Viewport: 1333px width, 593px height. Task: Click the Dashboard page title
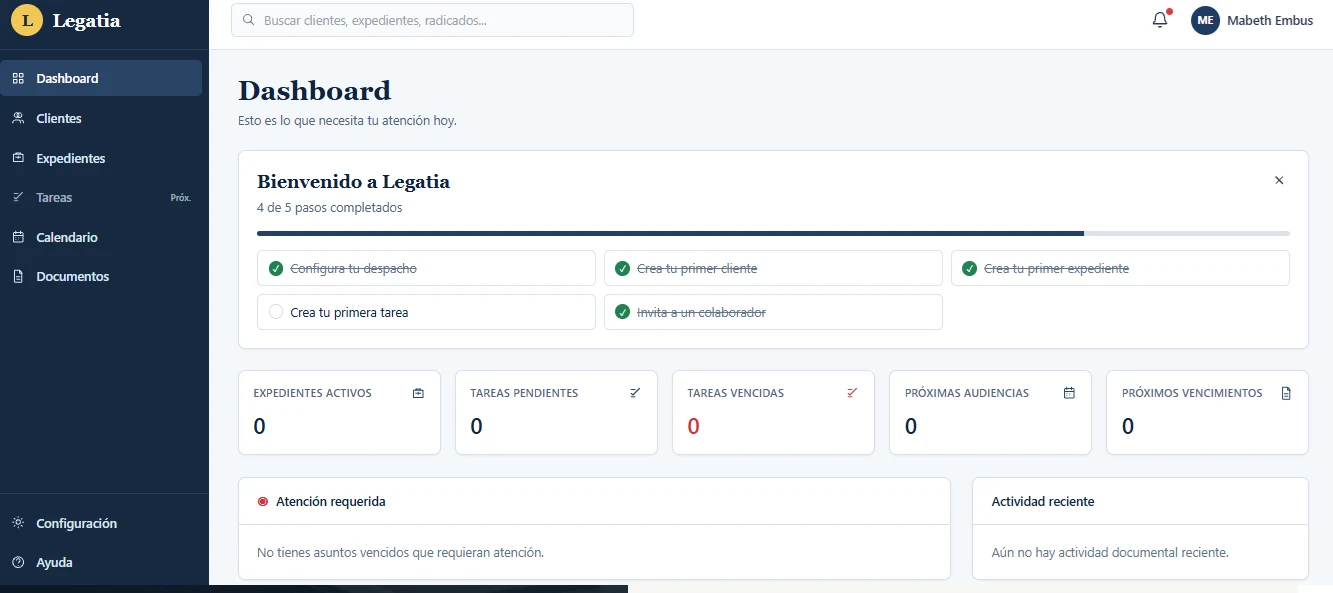tap(314, 91)
